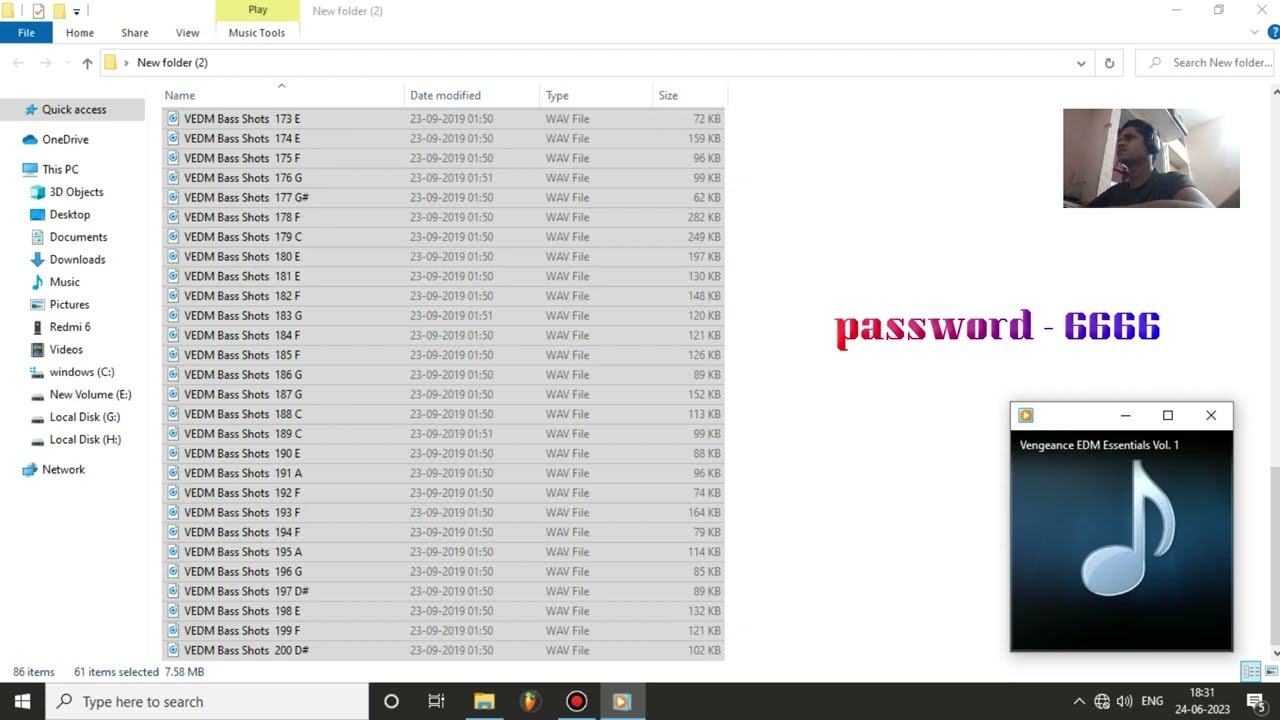Sort files by Size column

point(690,95)
